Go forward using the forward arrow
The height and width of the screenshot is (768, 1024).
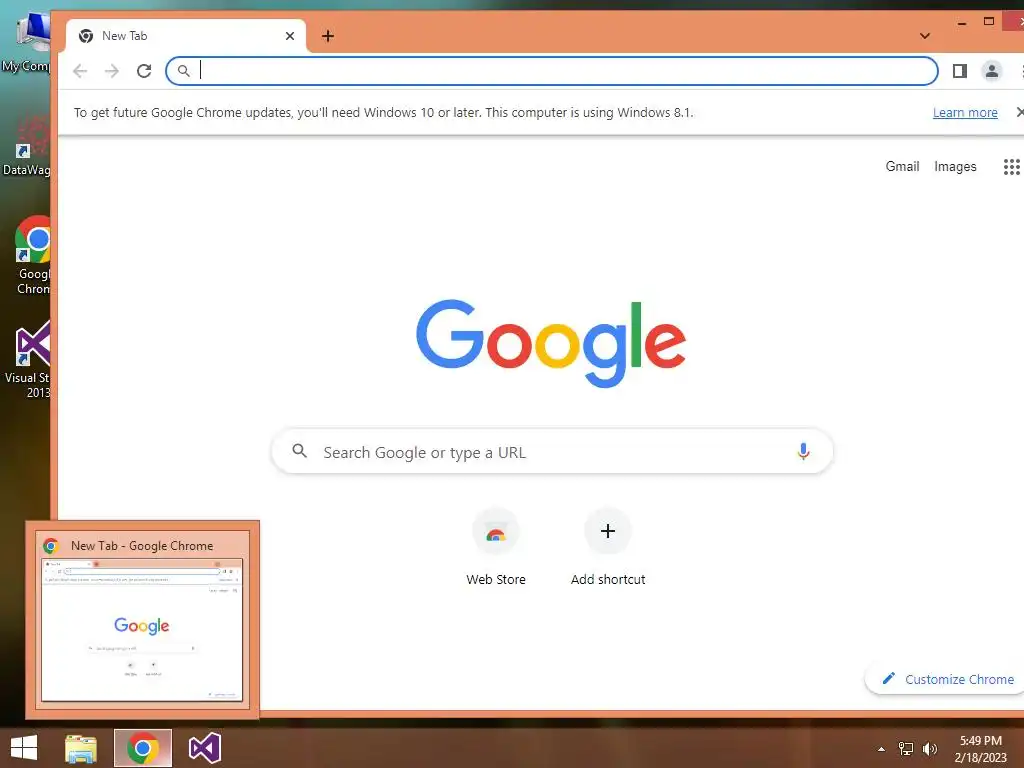(x=112, y=71)
